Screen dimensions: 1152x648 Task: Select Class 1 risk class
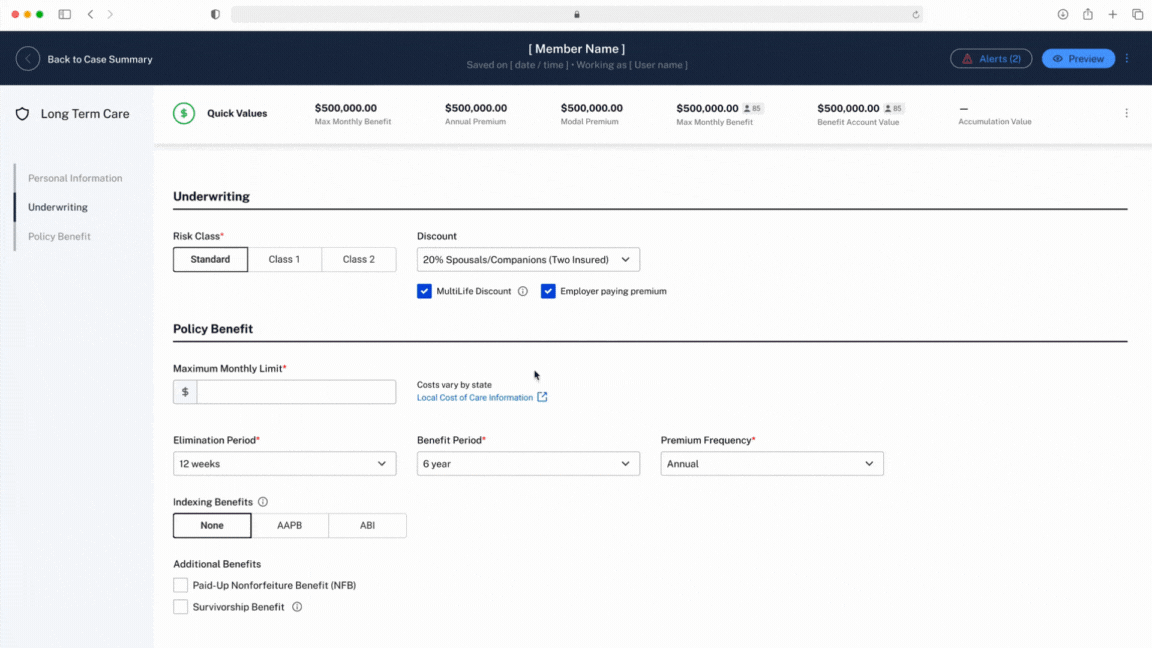click(x=284, y=259)
